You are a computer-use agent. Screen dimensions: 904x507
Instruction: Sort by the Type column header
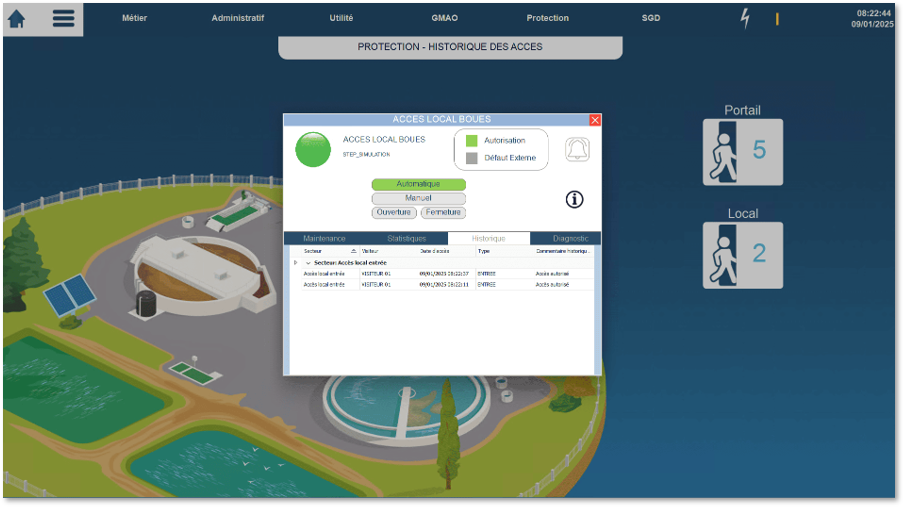pos(504,251)
